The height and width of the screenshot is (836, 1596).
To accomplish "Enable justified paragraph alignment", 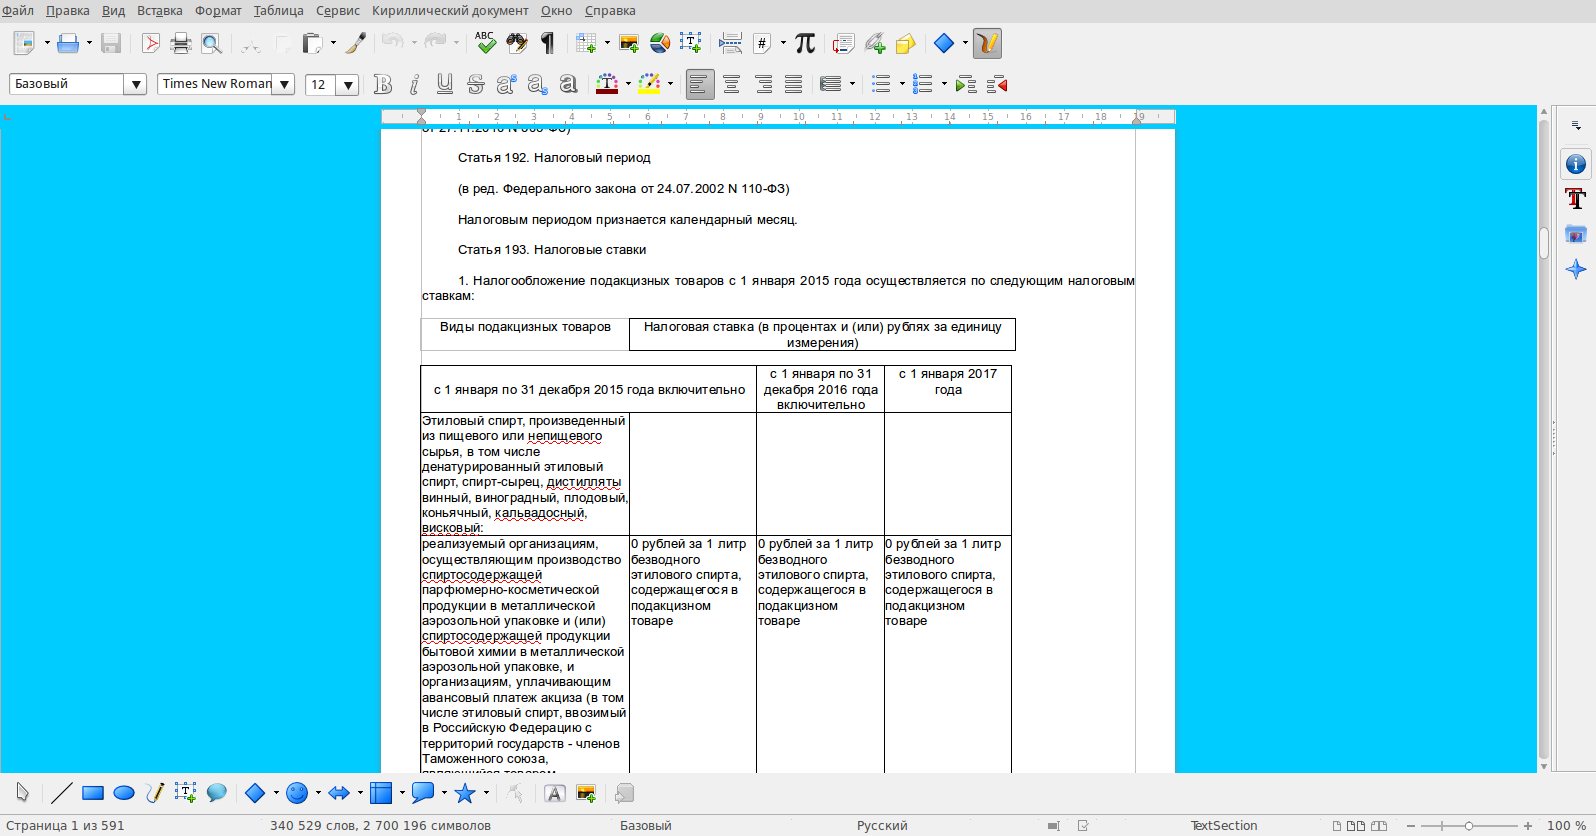I will tap(794, 85).
